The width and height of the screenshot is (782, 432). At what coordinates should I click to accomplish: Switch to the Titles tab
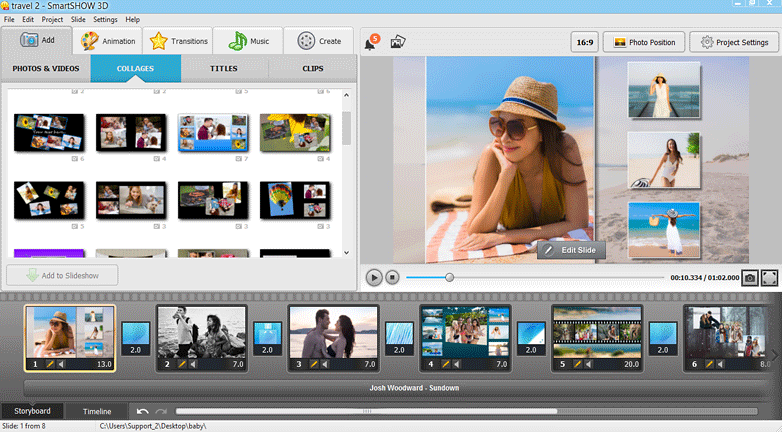[x=224, y=69]
